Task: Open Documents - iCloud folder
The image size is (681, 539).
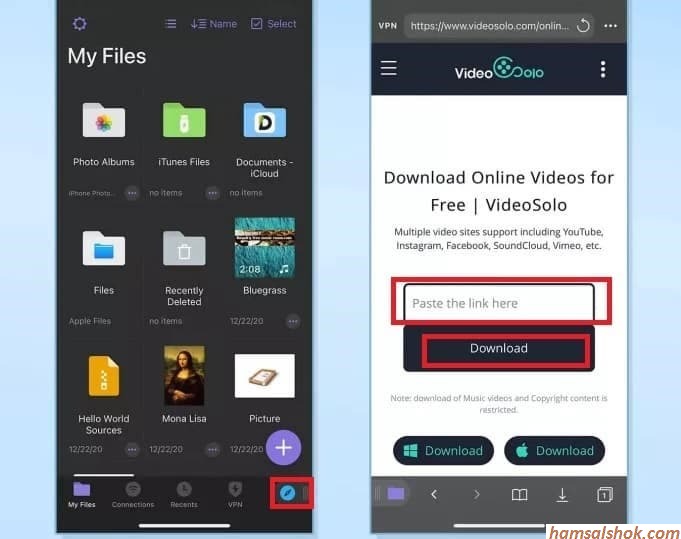Action: click(264, 120)
